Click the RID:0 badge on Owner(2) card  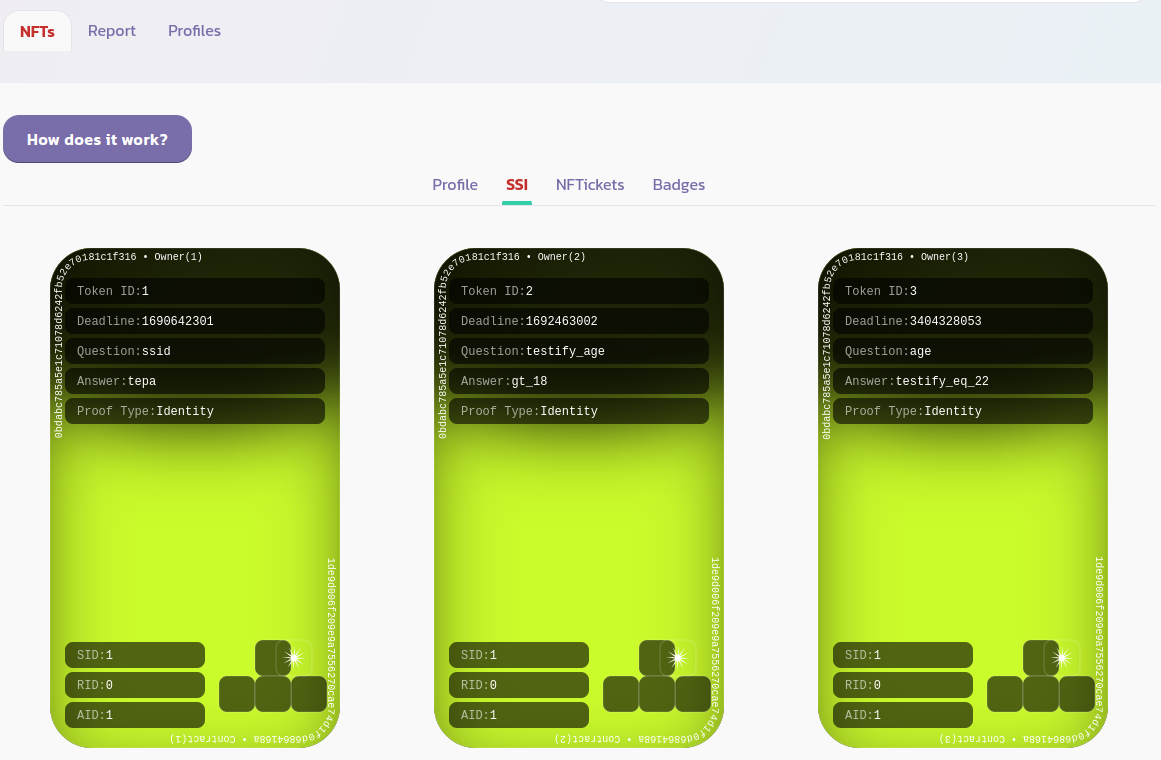click(519, 685)
